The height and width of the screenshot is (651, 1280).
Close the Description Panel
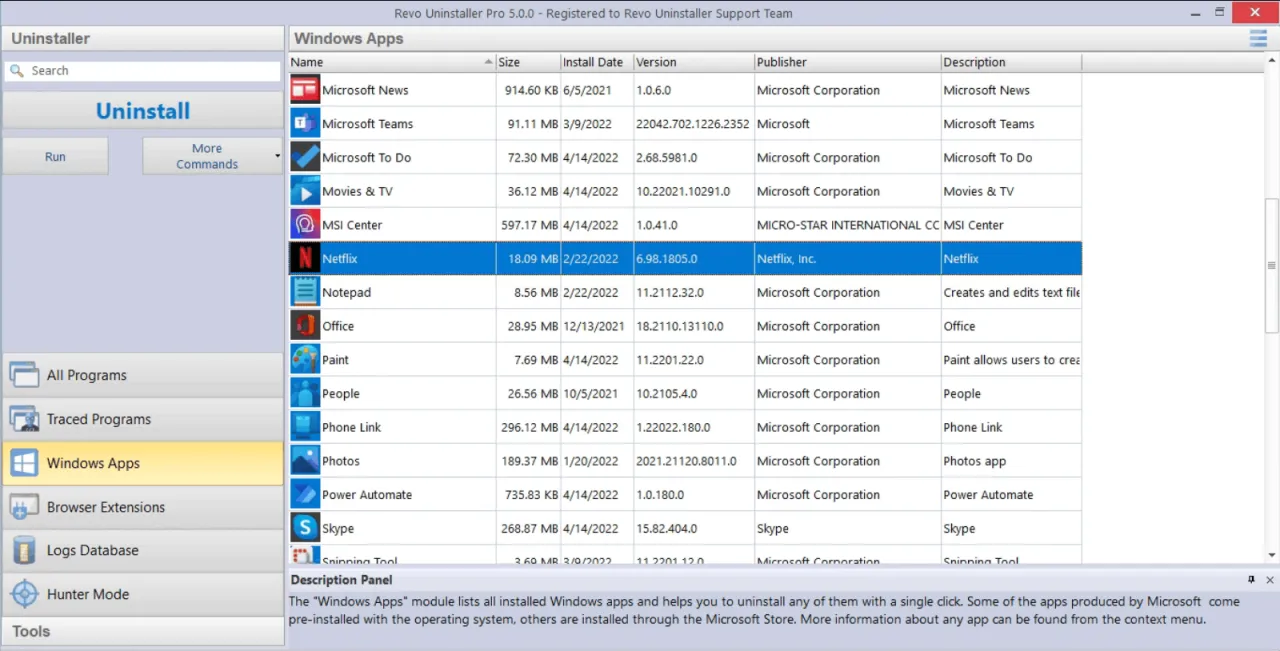click(1270, 580)
